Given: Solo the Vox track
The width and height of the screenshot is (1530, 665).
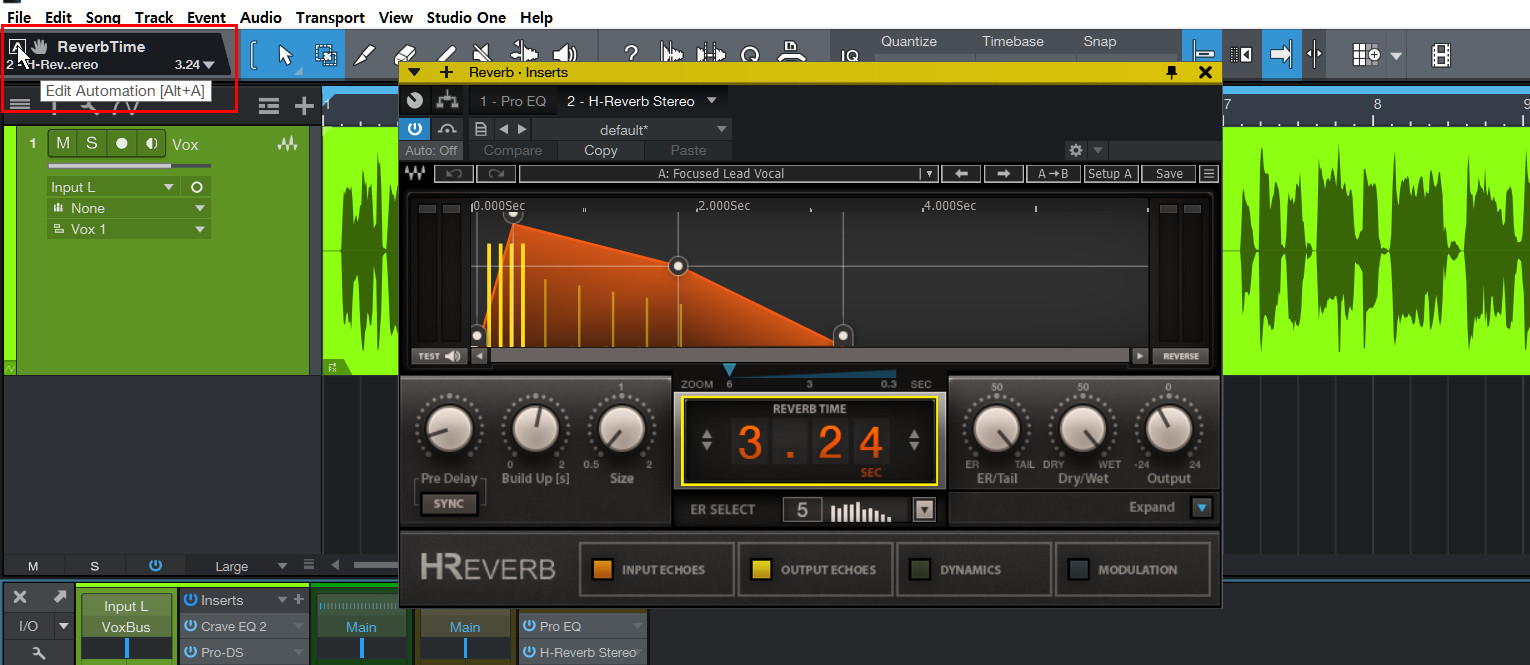Looking at the screenshot, I should pyautogui.click(x=92, y=143).
